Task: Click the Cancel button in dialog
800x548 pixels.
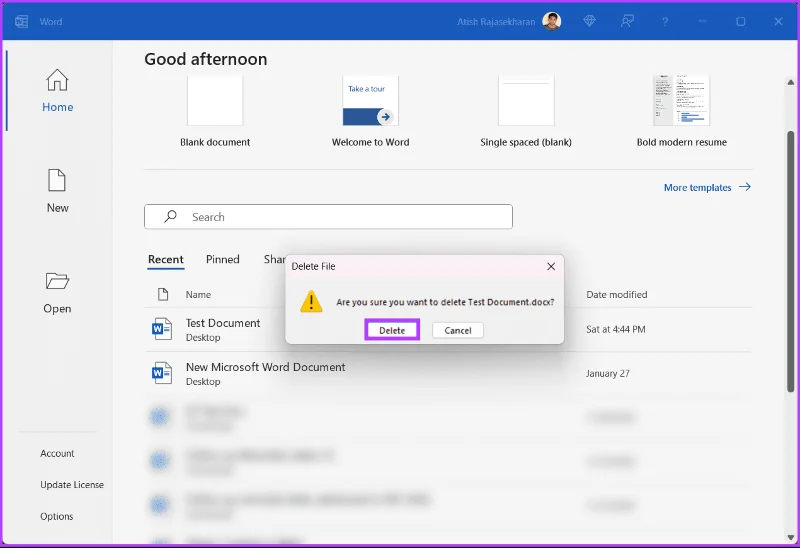Action: [x=458, y=330]
